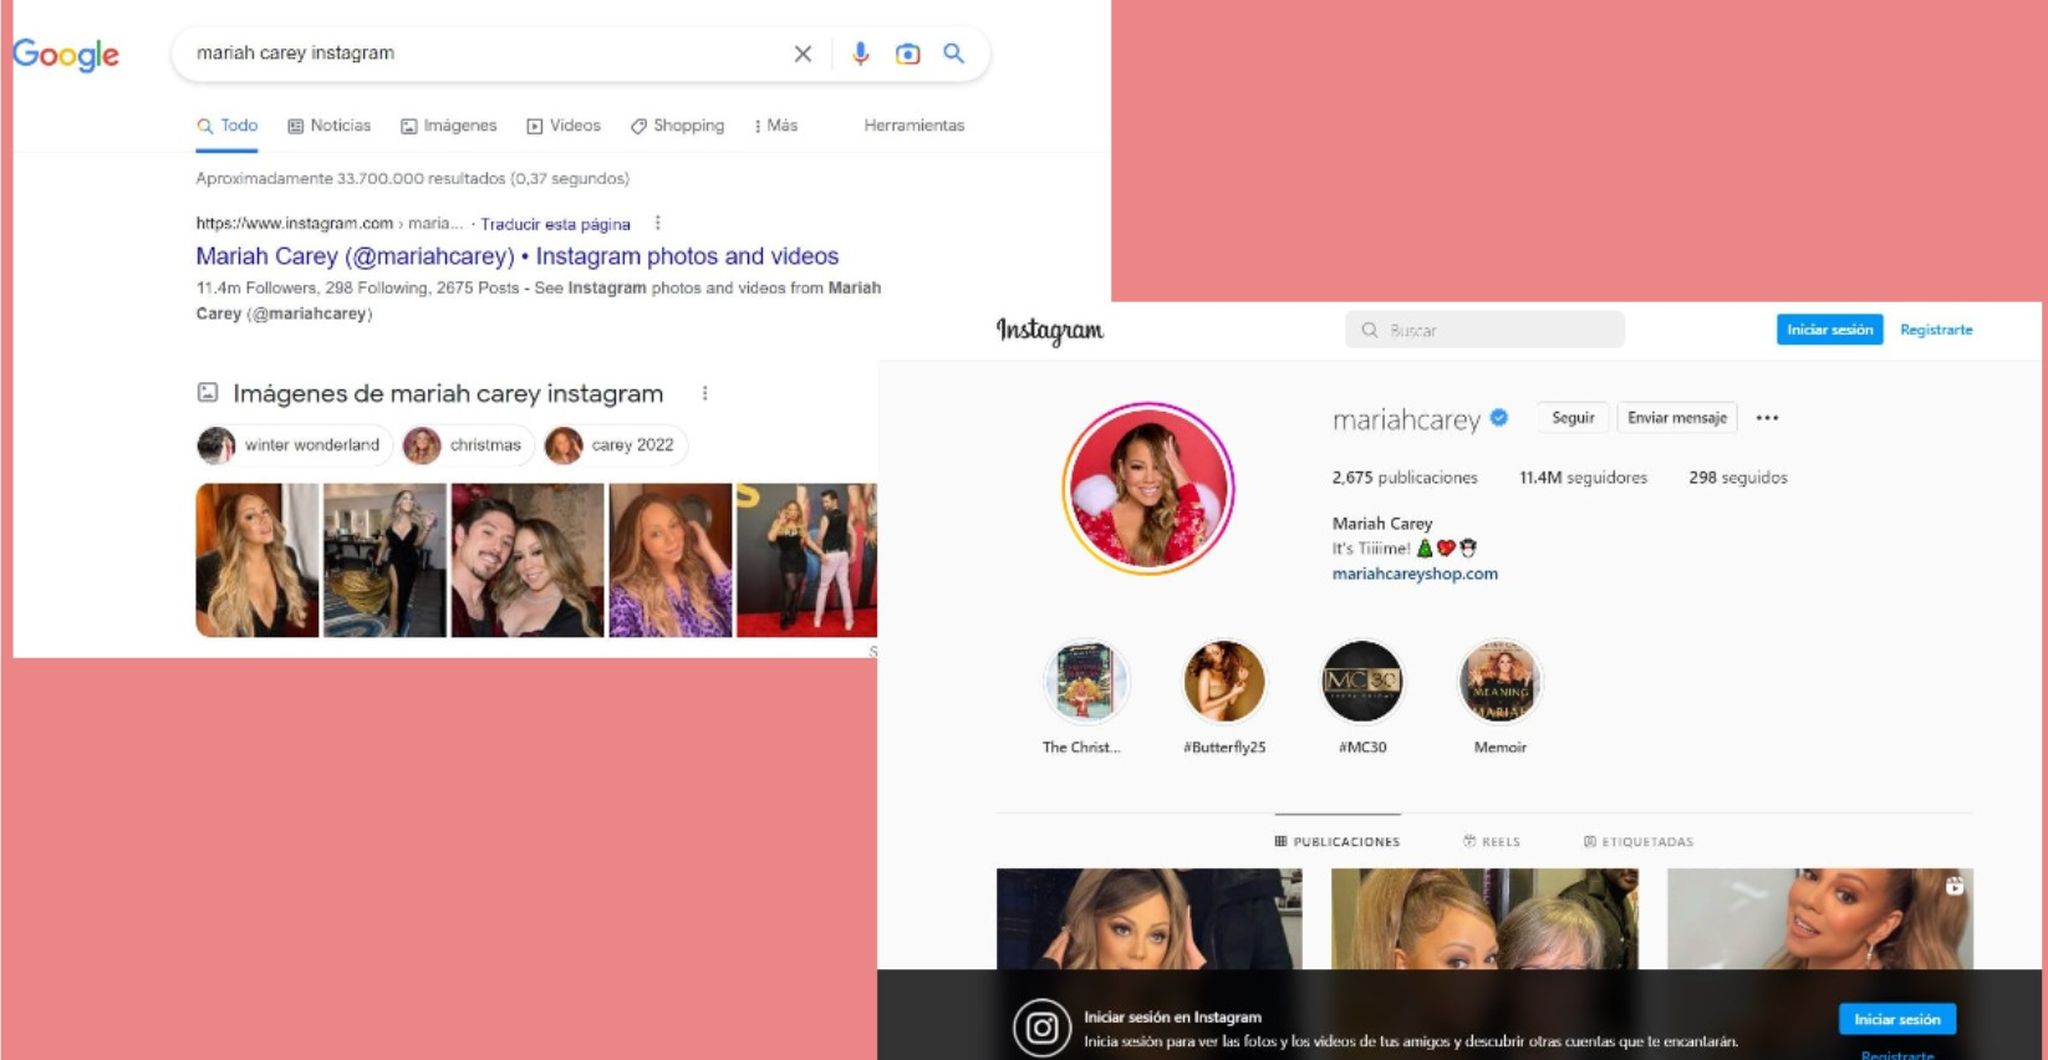
Task: Open third post with reel icon
Action: click(1820, 918)
